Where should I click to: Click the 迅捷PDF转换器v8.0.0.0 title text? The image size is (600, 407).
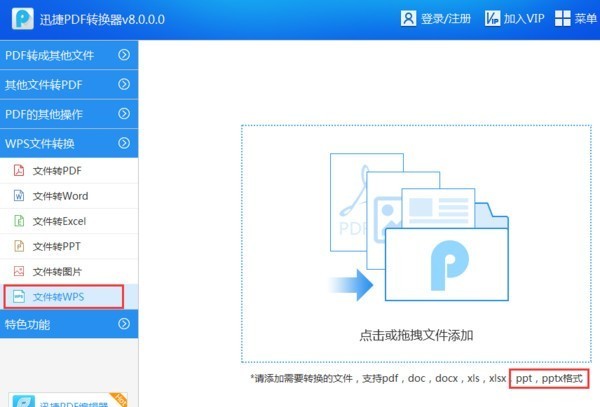pos(102,19)
